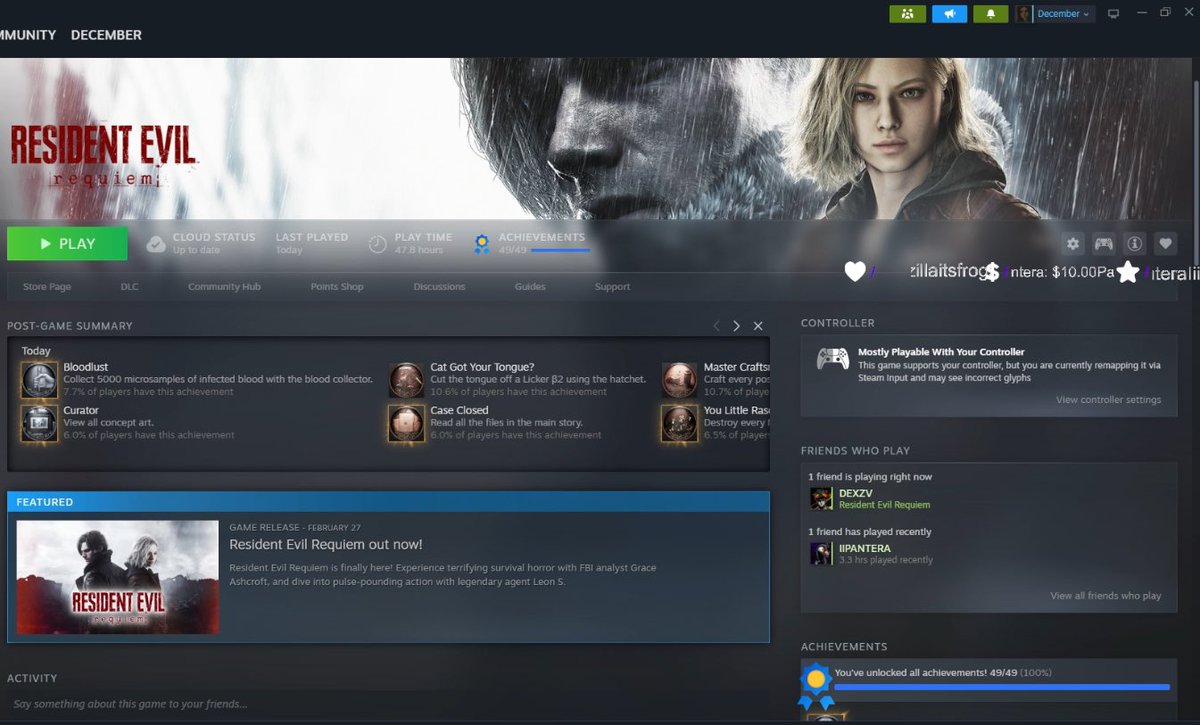1200x725 pixels.
Task: Open the You Little Ras achievement badge
Action: (679, 423)
